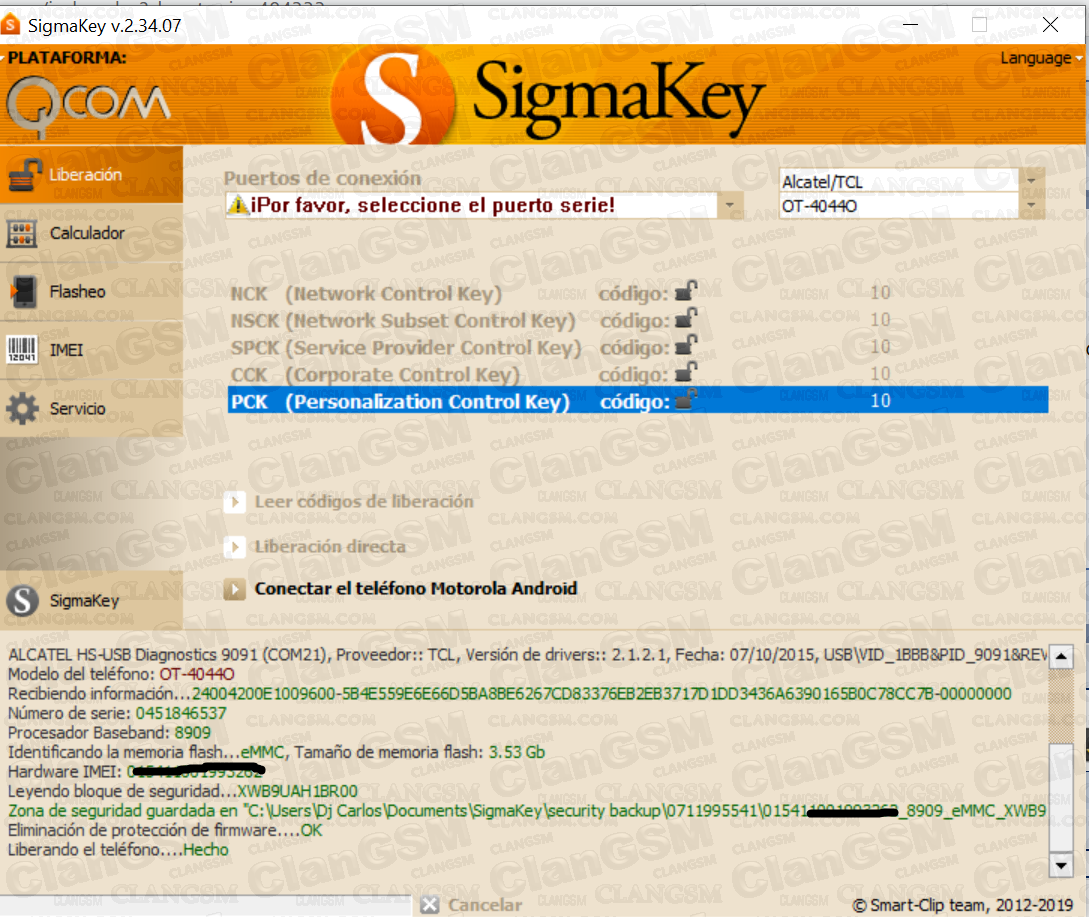This screenshot has width=1089, height=917.
Task: Open the Liberación tab
Action: (x=91, y=174)
